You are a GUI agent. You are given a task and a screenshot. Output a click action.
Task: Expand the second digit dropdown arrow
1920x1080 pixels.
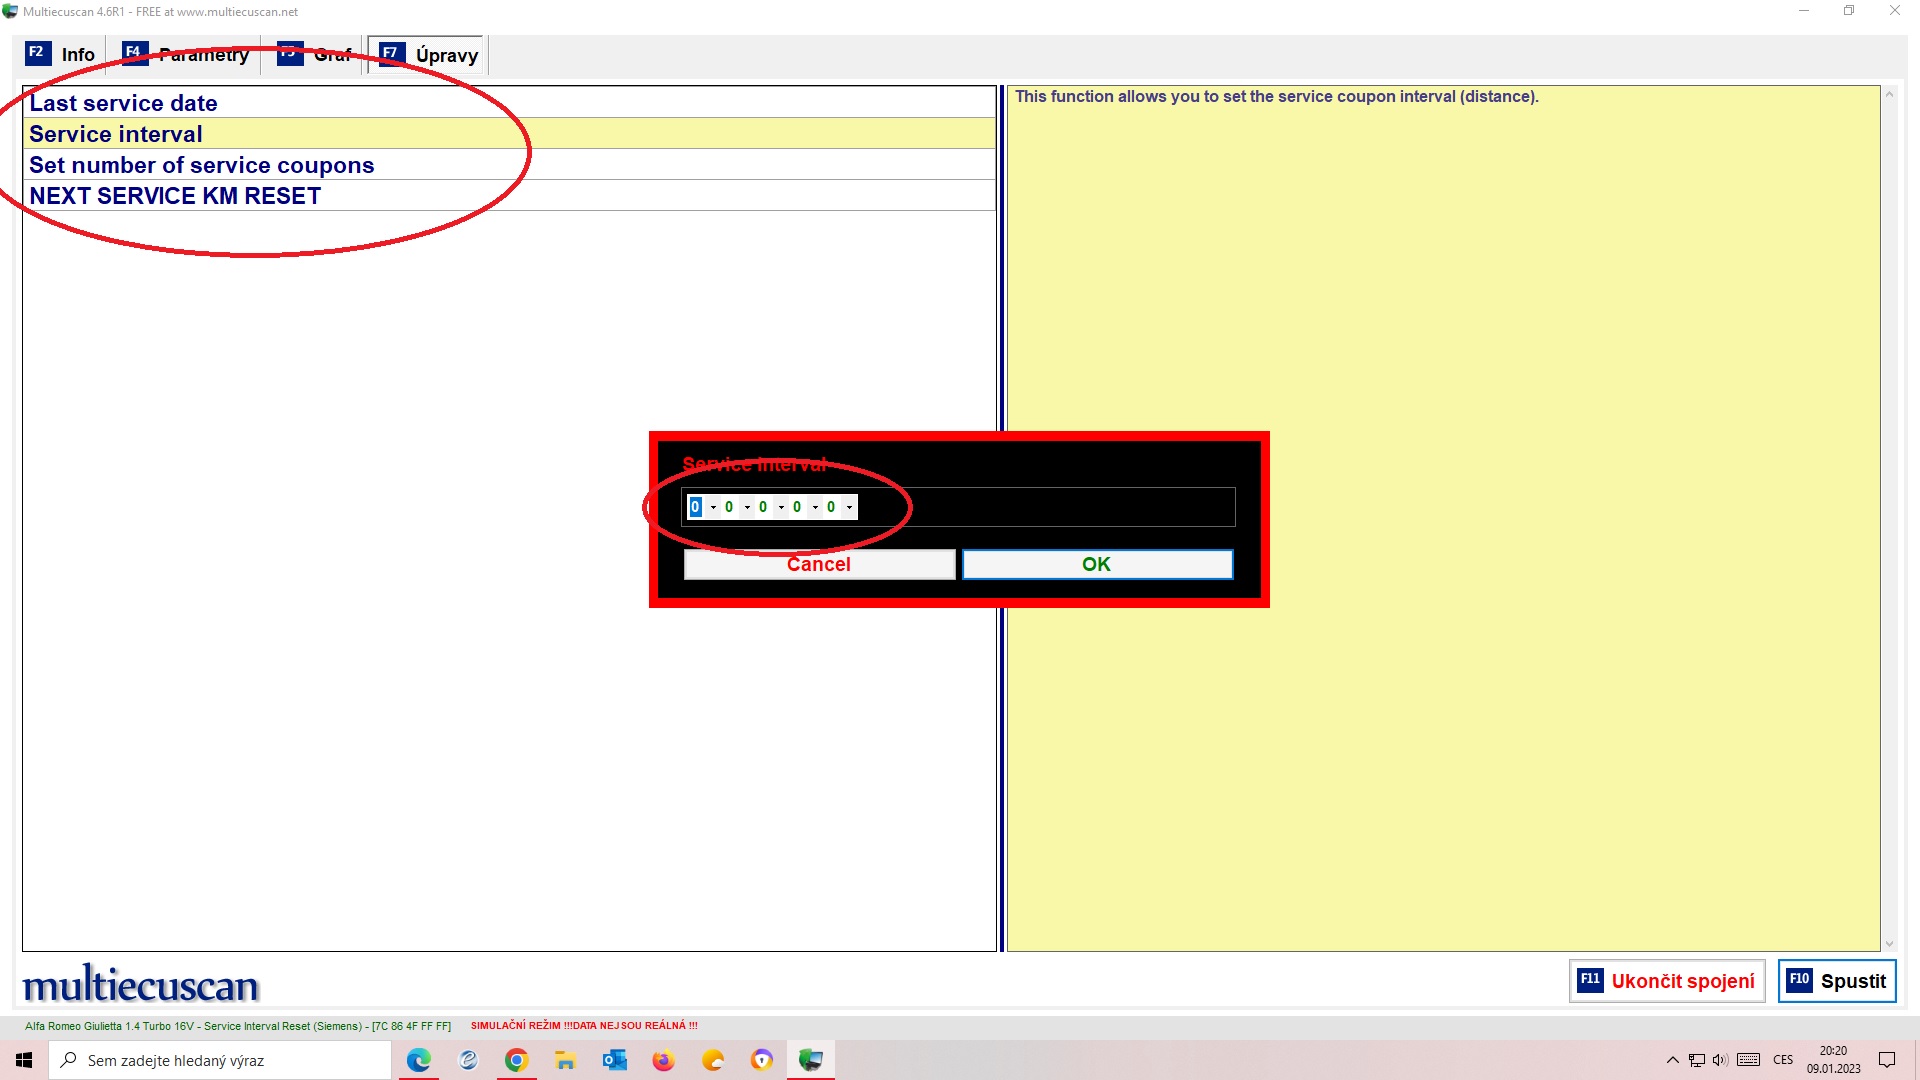(x=747, y=507)
